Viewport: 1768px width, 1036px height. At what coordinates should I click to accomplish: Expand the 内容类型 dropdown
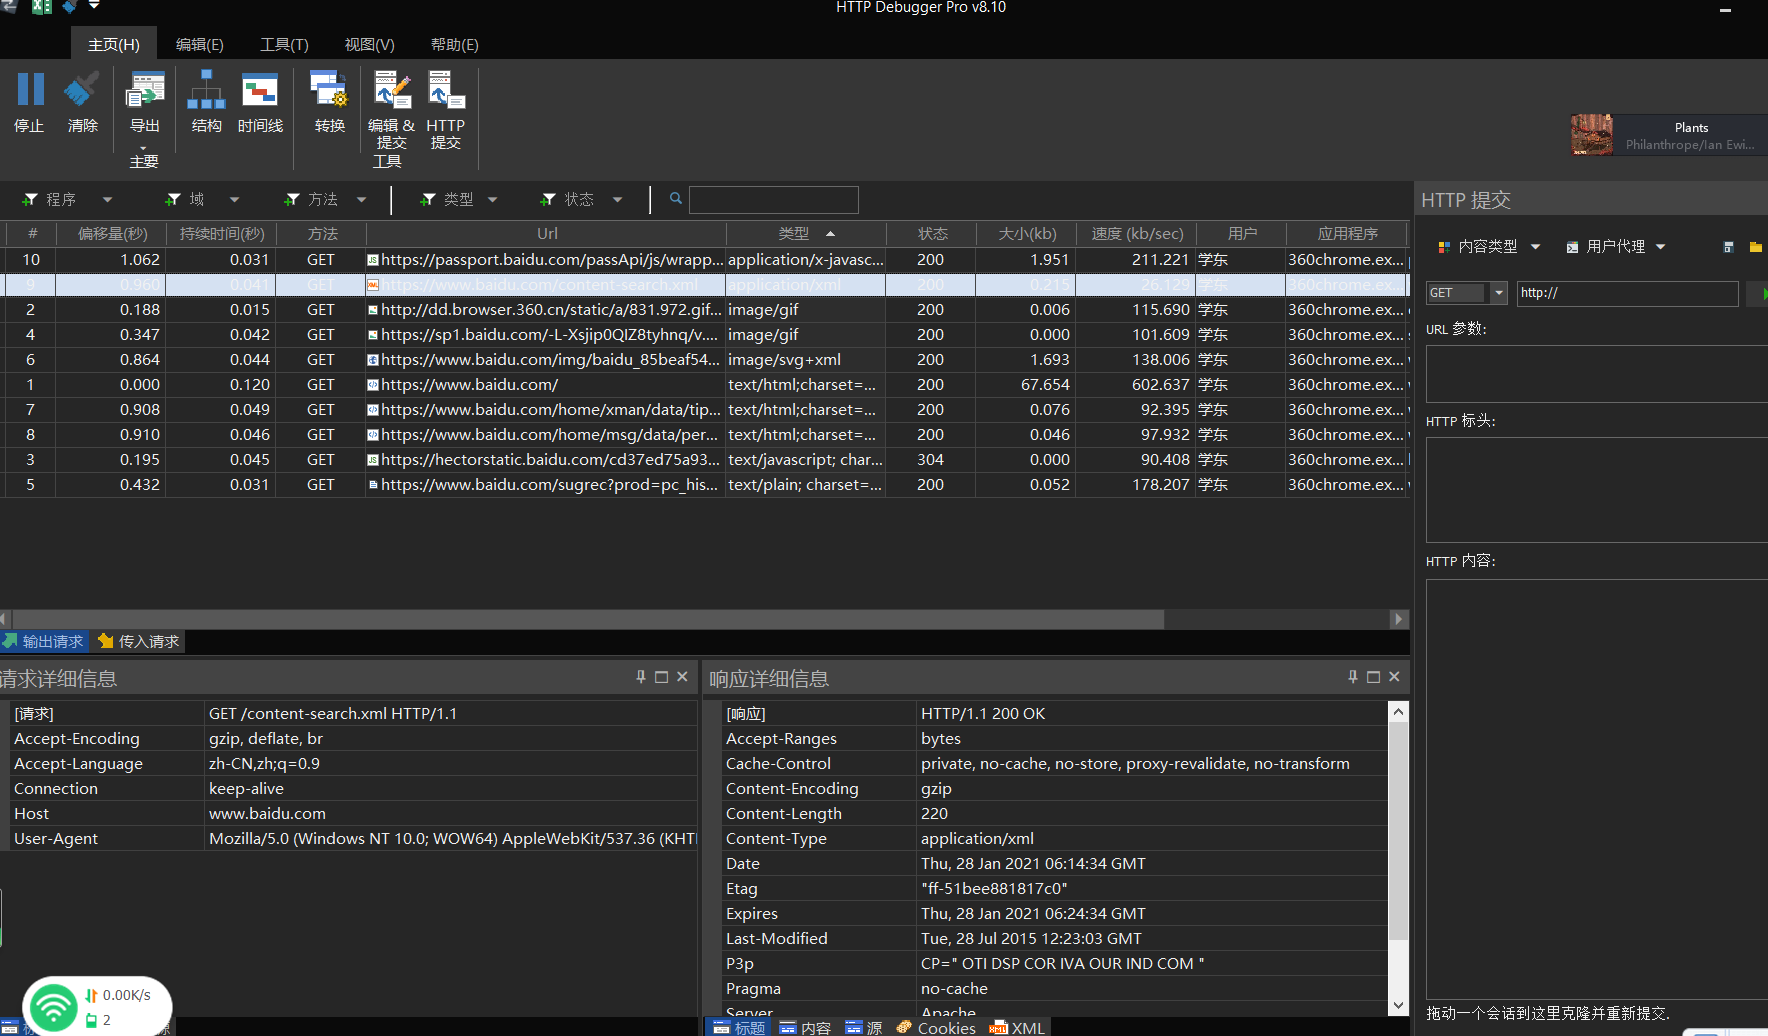pos(1536,247)
